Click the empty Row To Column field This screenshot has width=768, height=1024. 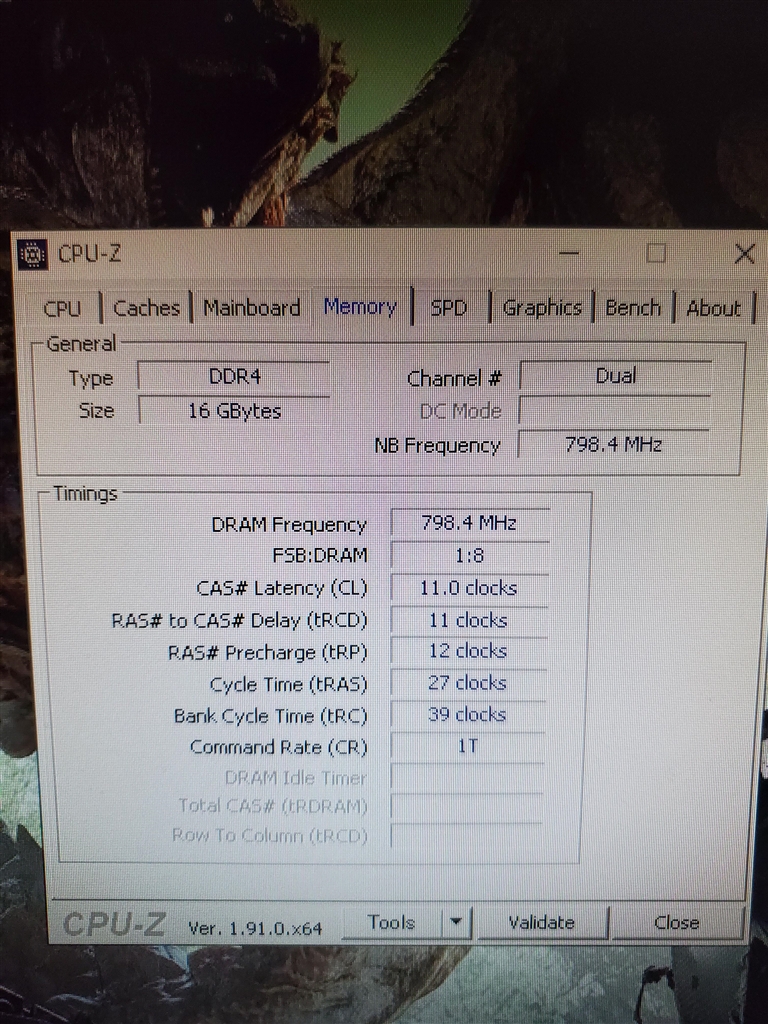(x=466, y=836)
